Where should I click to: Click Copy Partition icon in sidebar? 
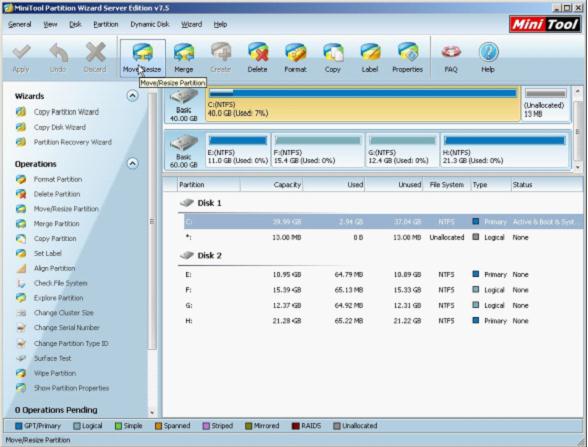(21, 238)
